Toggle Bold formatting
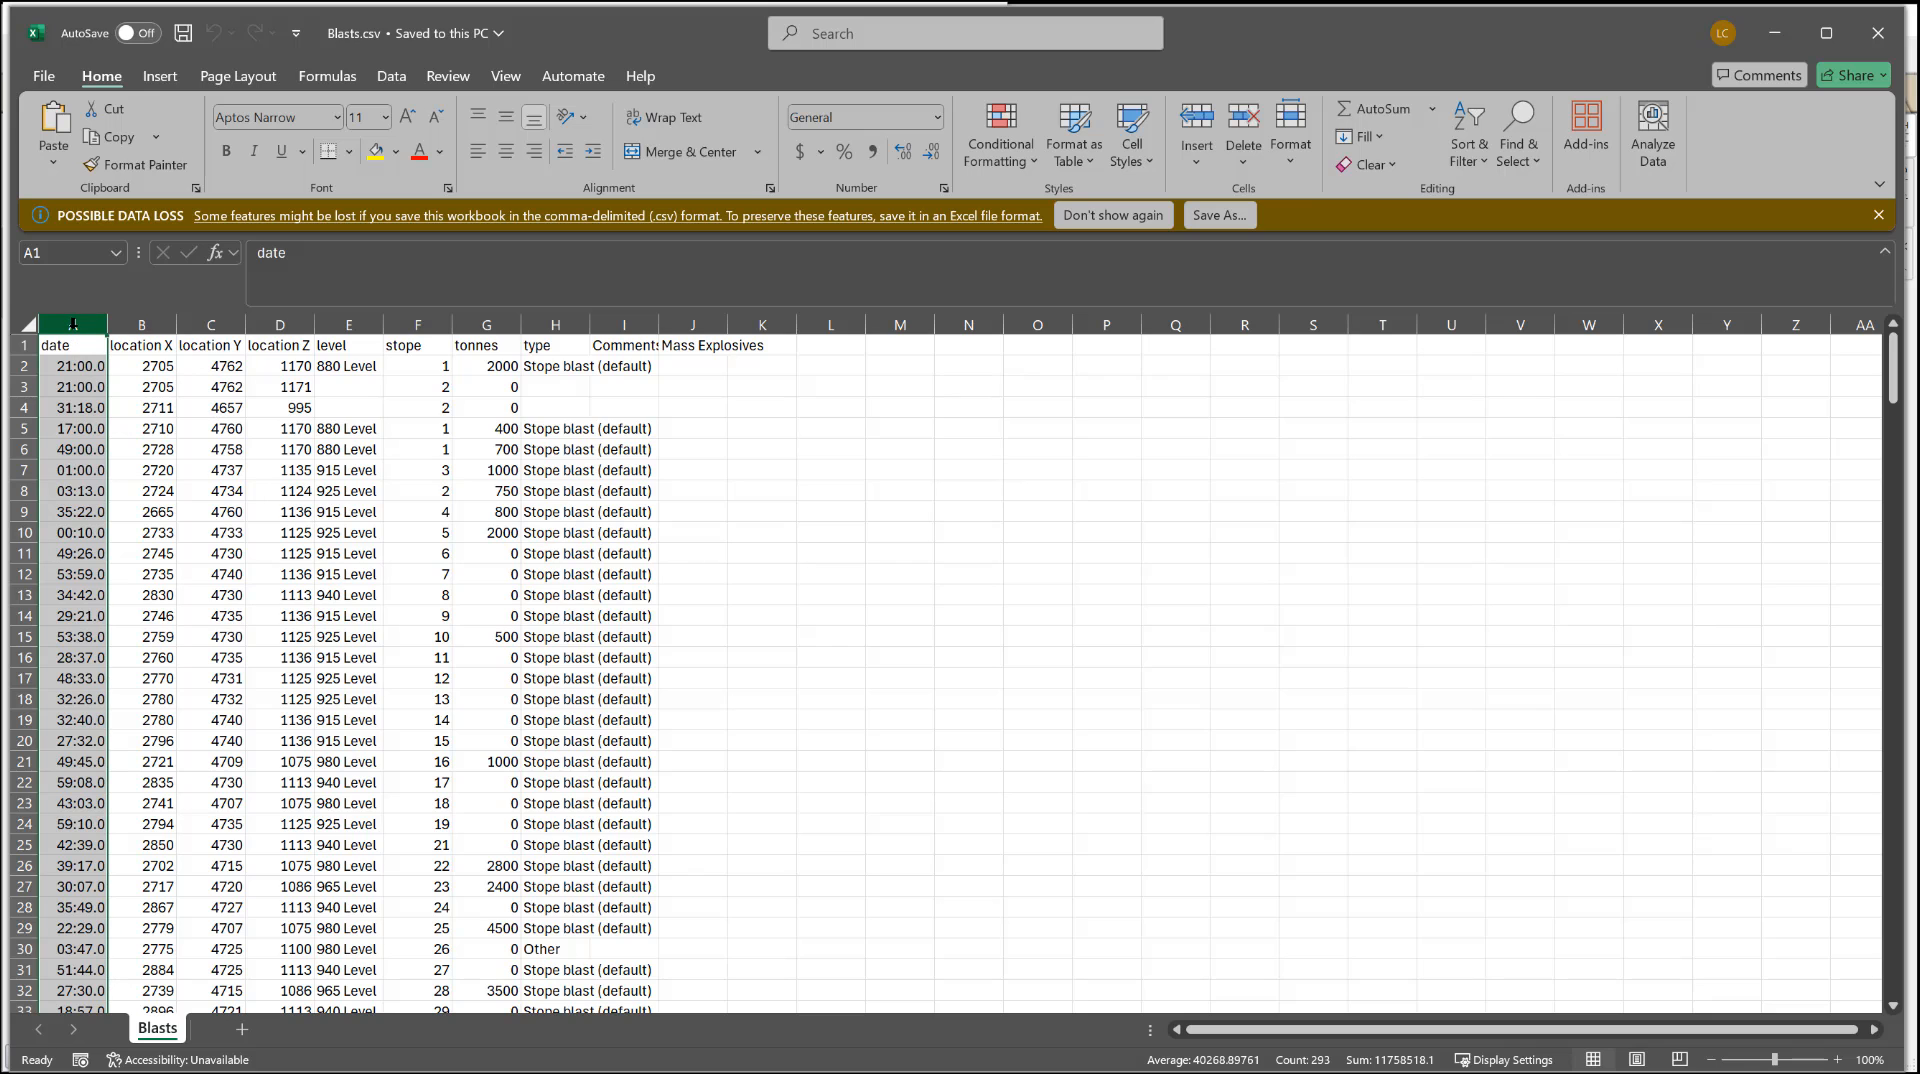This screenshot has width=1920, height=1074. pyautogui.click(x=226, y=151)
